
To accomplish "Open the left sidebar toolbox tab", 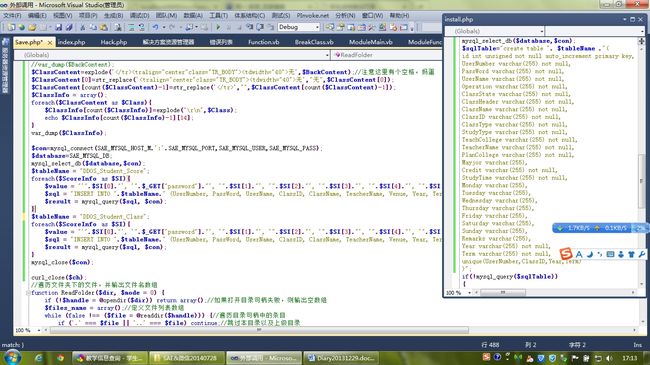I will (x=5, y=66).
